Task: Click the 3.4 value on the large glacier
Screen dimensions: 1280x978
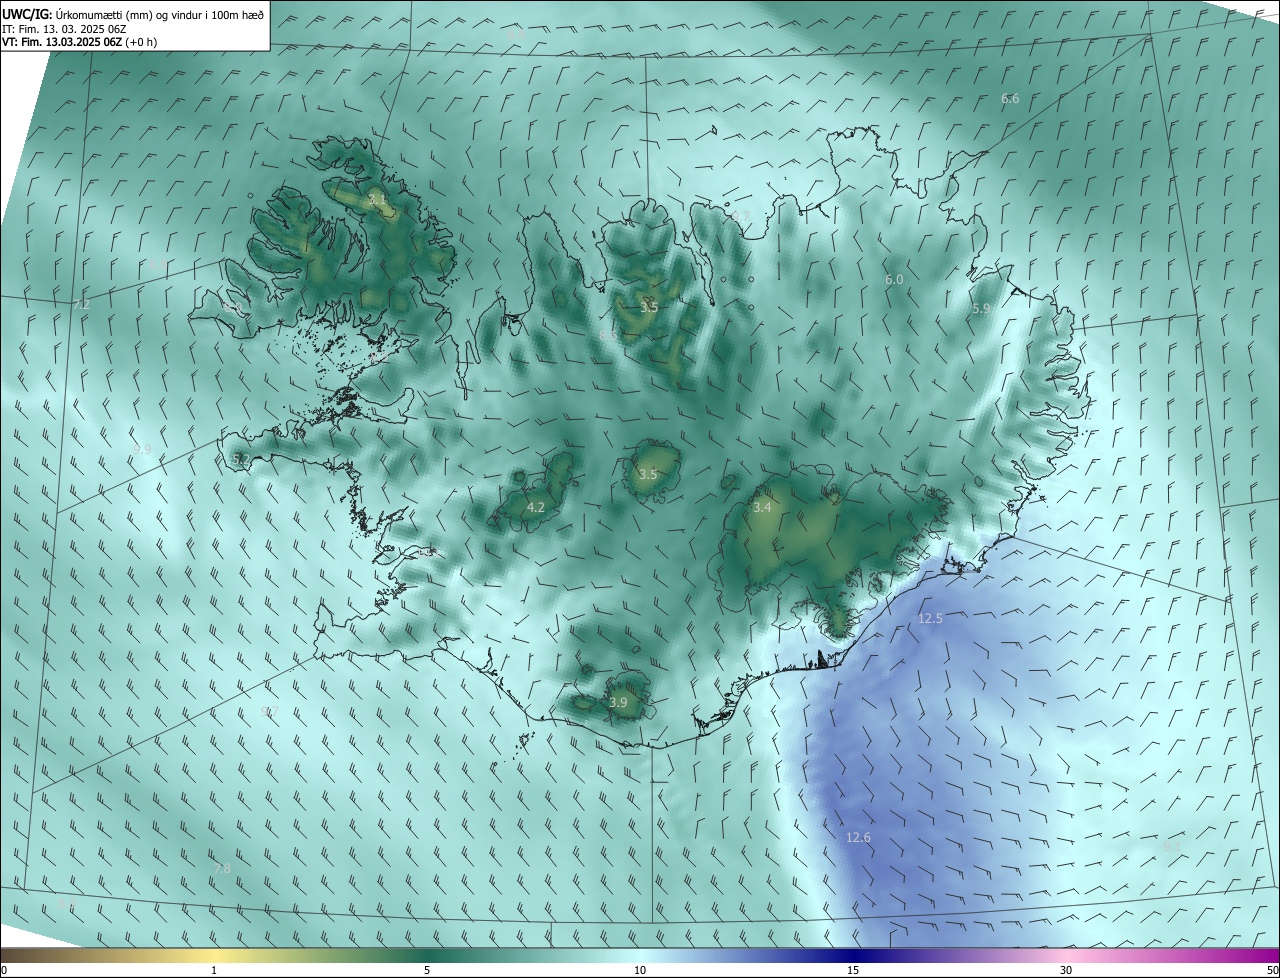Action: coord(762,508)
